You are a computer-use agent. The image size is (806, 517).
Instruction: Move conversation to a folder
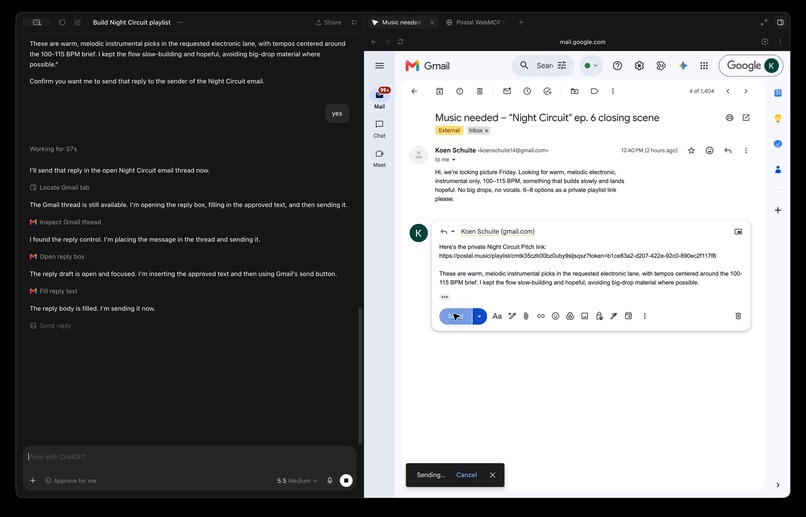[575, 91]
